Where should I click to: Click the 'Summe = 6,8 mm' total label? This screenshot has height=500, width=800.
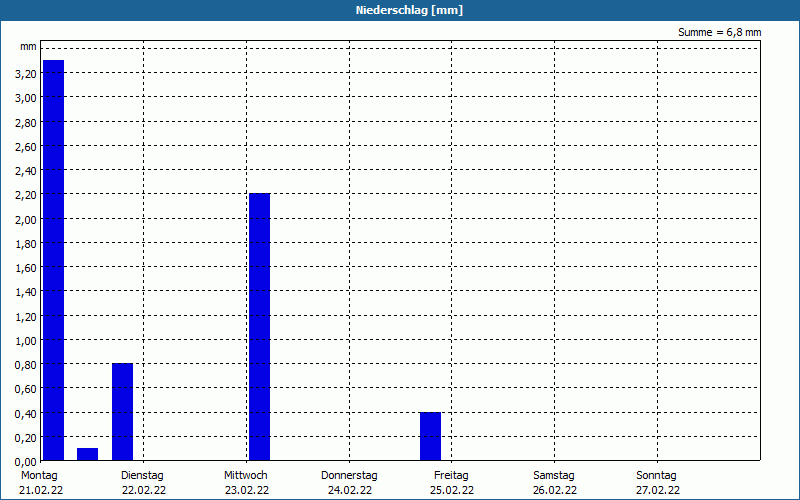pyautogui.click(x=719, y=32)
